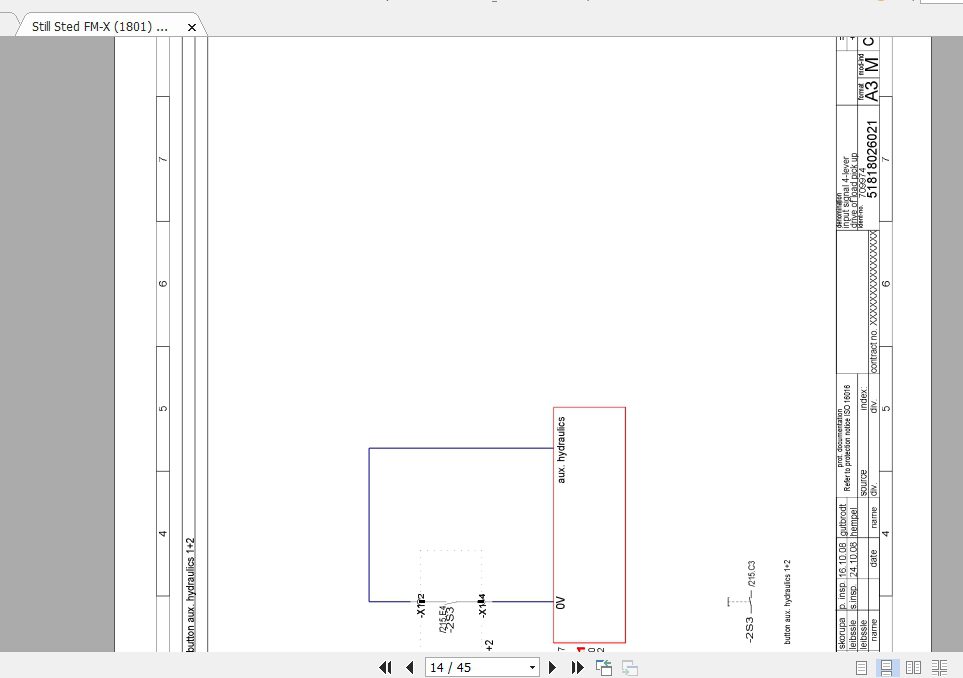Go to the previous page

[x=409, y=667]
